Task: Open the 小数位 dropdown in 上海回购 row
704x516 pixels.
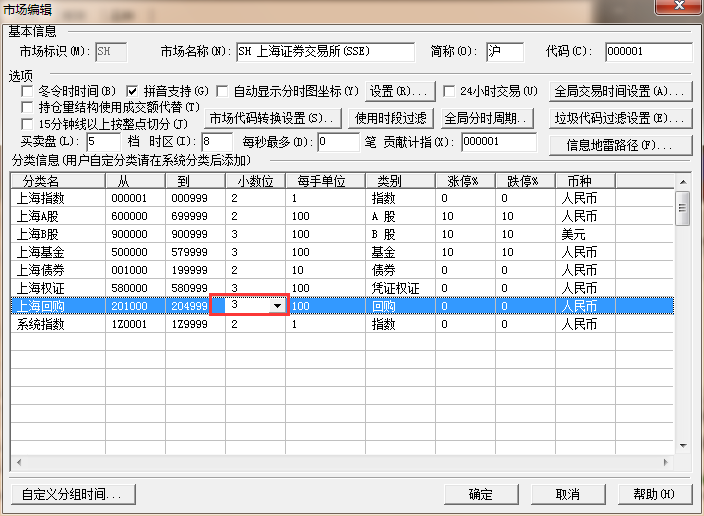Action: [x=277, y=305]
